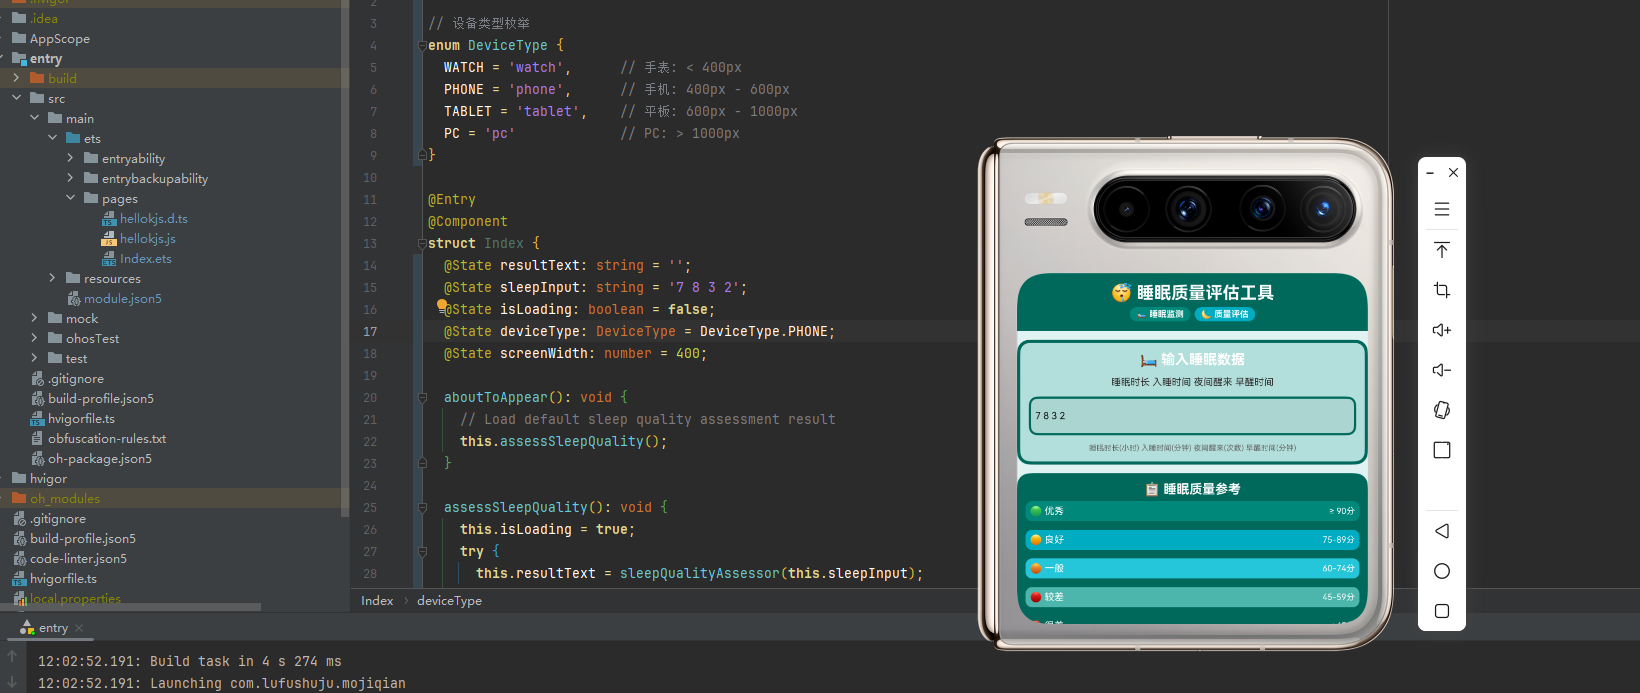The width and height of the screenshot is (1640, 693).
Task: Open the emulator hamburger menu
Action: pyautogui.click(x=1441, y=210)
